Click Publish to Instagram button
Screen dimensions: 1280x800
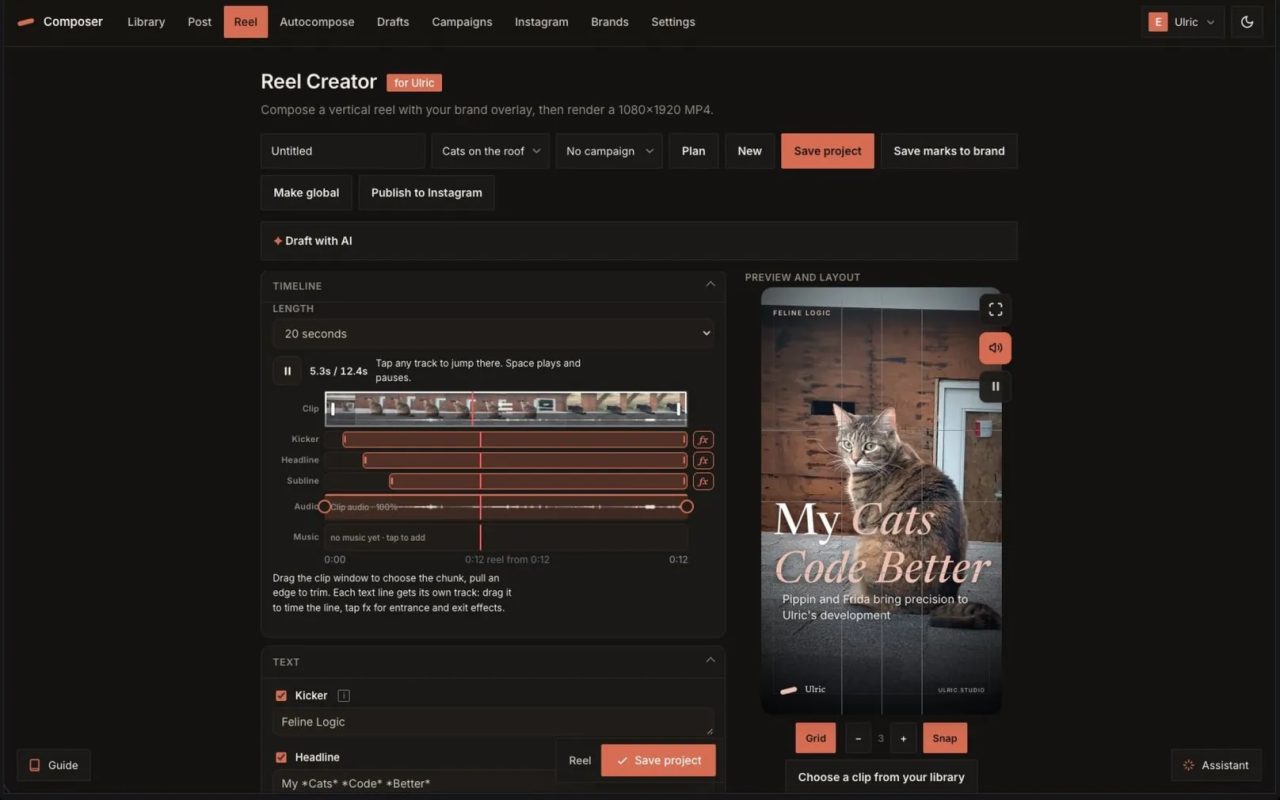click(427, 193)
